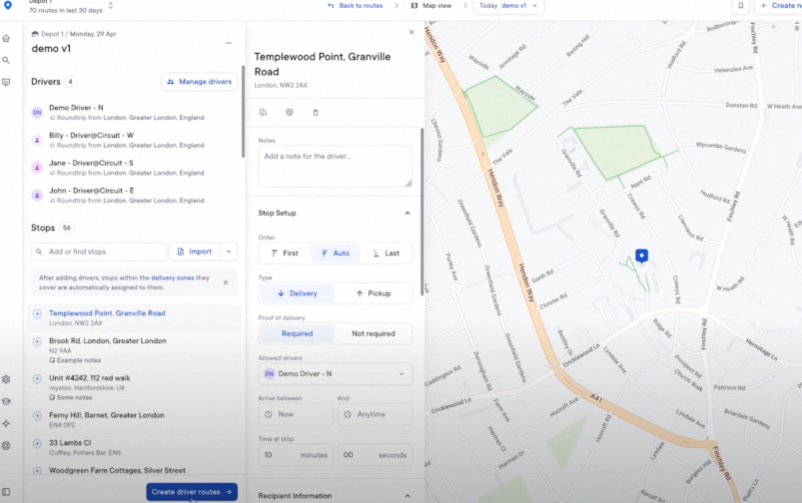802x503 pixels.
Task: Open the Today demo v1 route dropdown
Action: click(x=508, y=6)
